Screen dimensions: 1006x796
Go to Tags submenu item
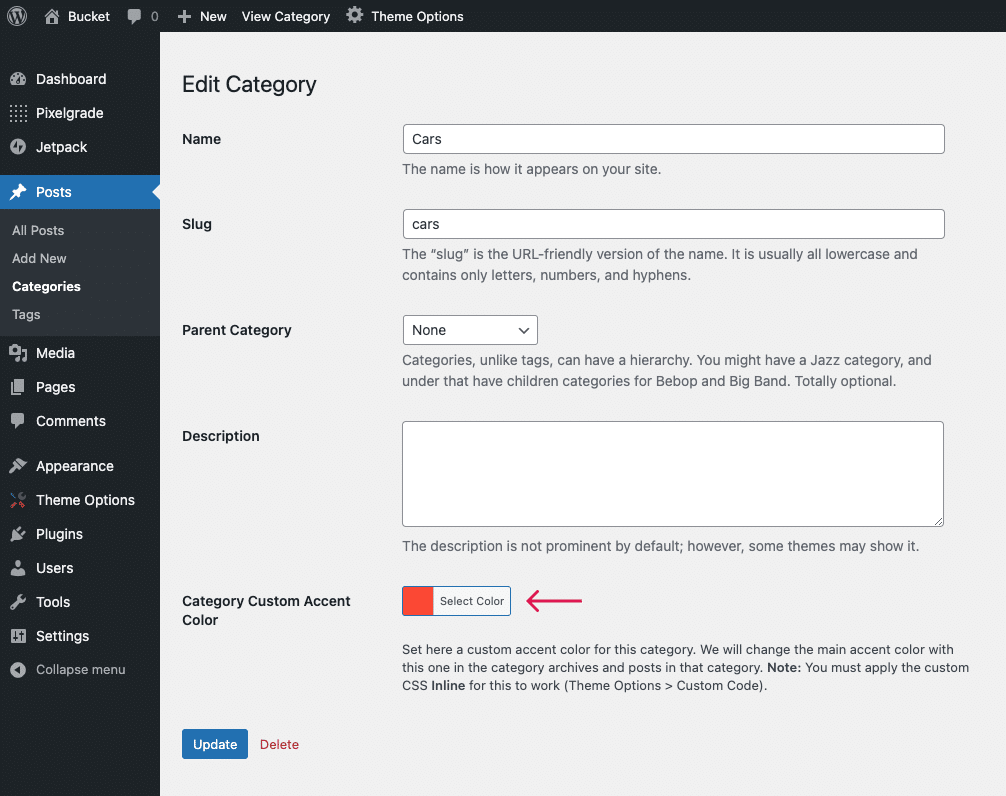pos(26,314)
